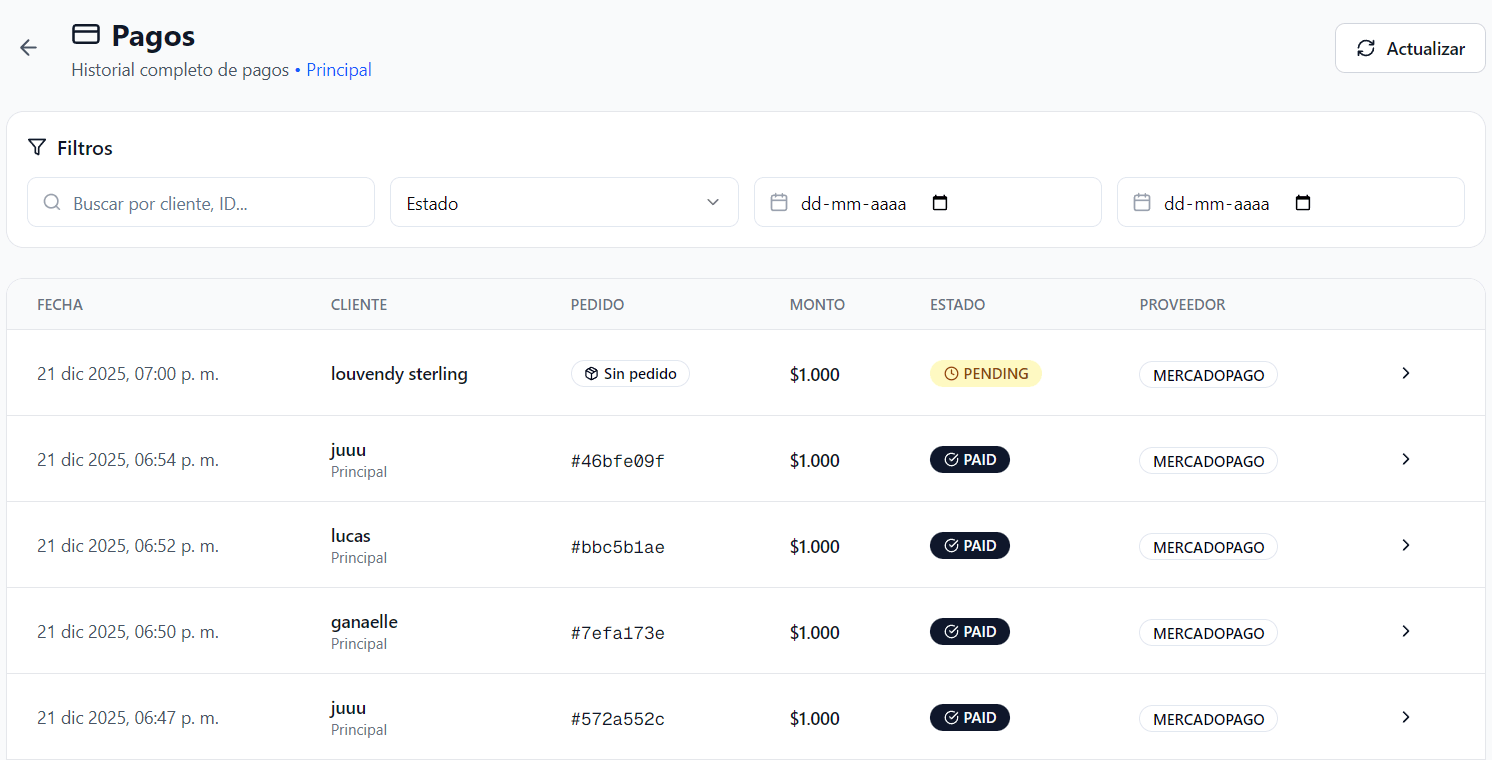The image size is (1492, 760).
Task: Click the clock icon in PENDING badge
Action: pyautogui.click(x=951, y=374)
